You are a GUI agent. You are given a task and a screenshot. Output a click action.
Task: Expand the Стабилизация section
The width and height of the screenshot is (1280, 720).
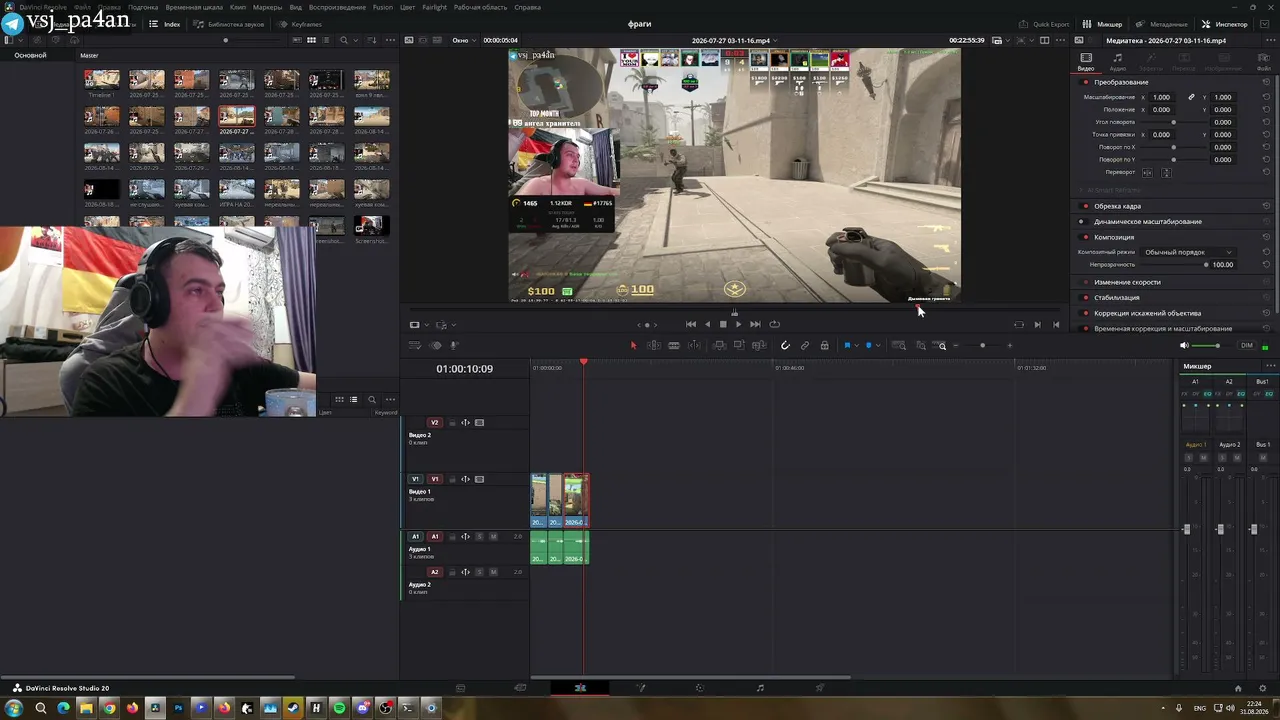(1116, 298)
